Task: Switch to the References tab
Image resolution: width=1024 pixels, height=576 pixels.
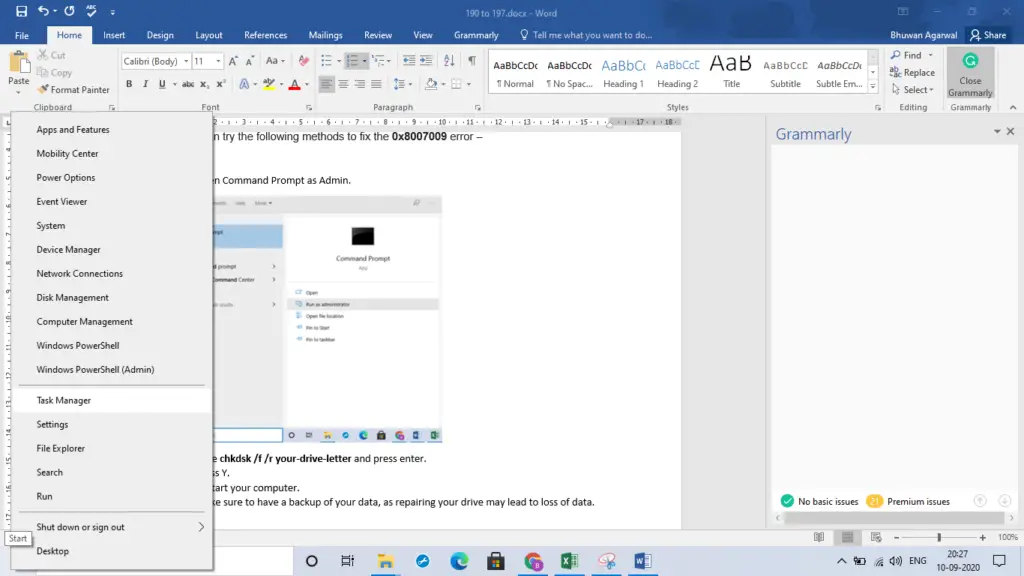Action: [x=265, y=35]
